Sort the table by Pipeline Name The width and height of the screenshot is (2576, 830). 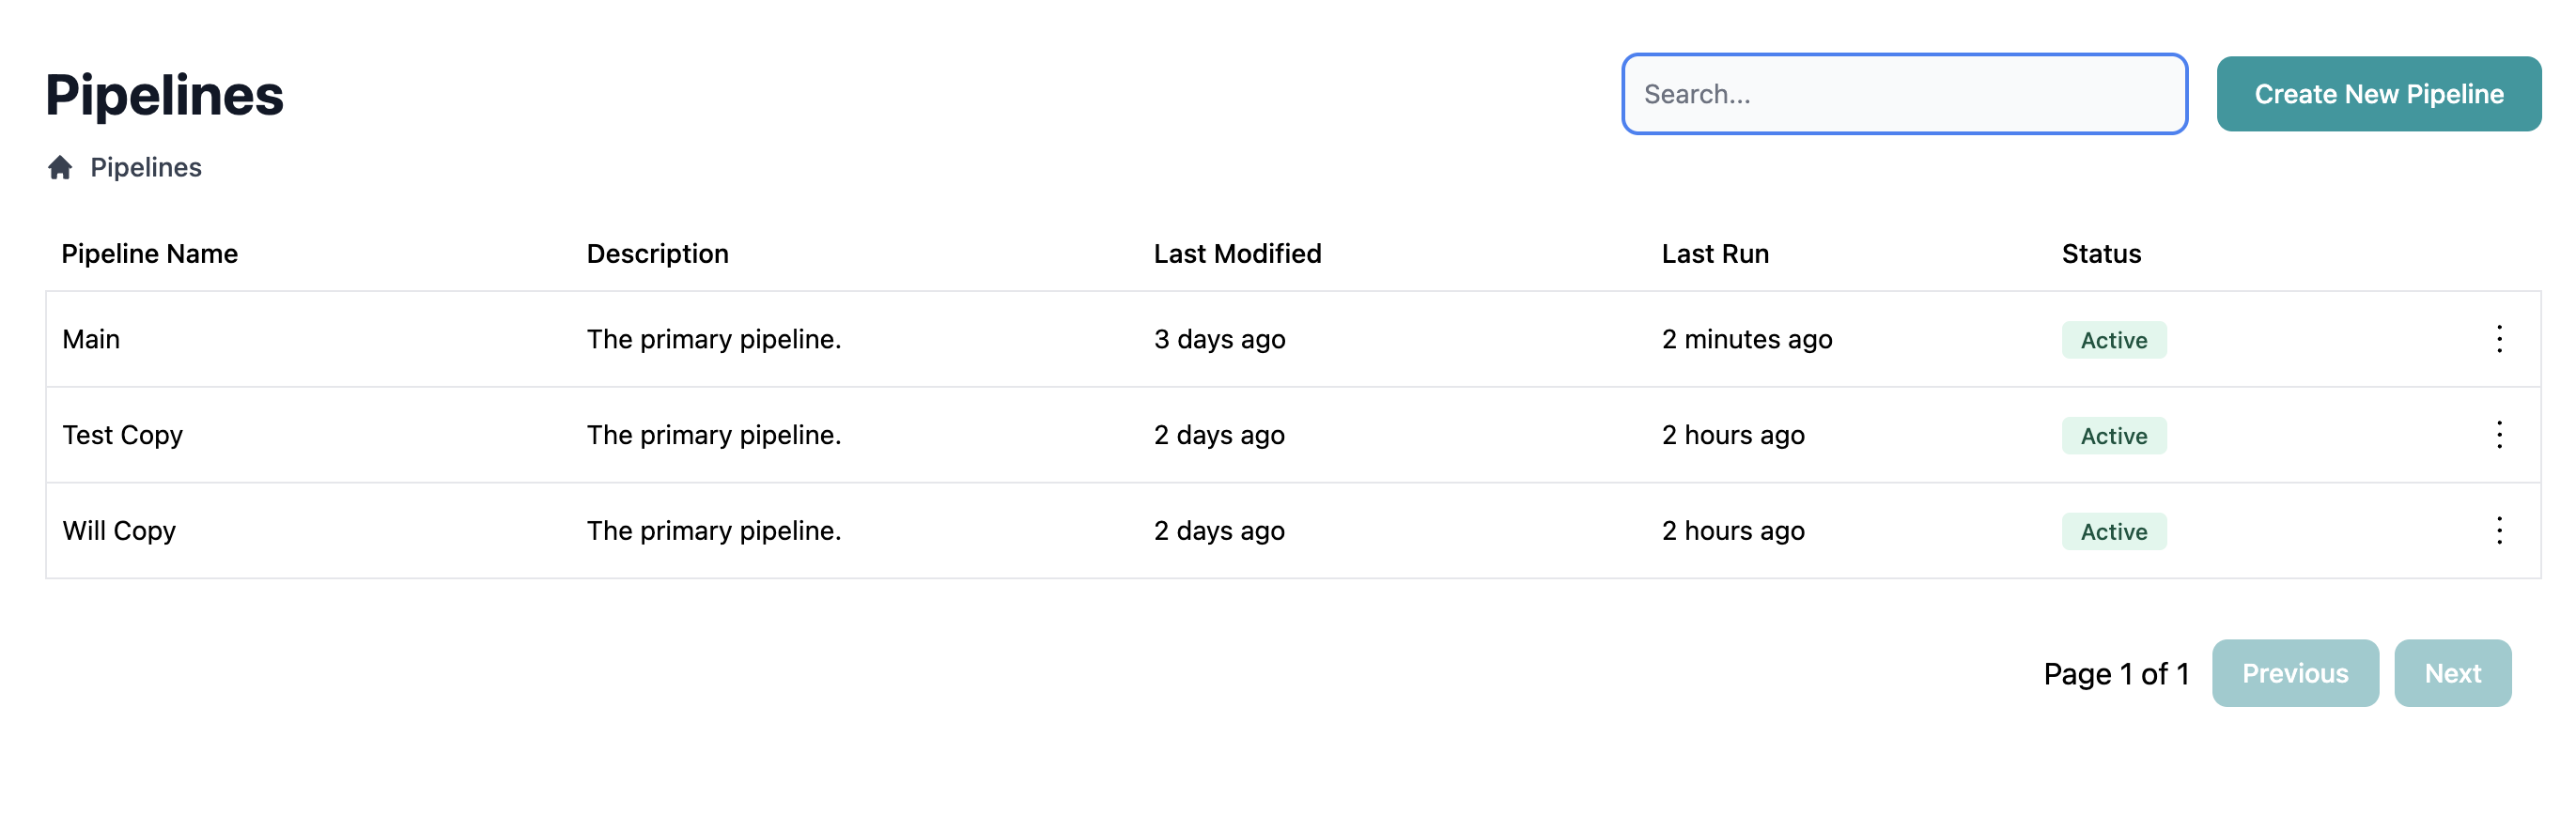pos(150,254)
